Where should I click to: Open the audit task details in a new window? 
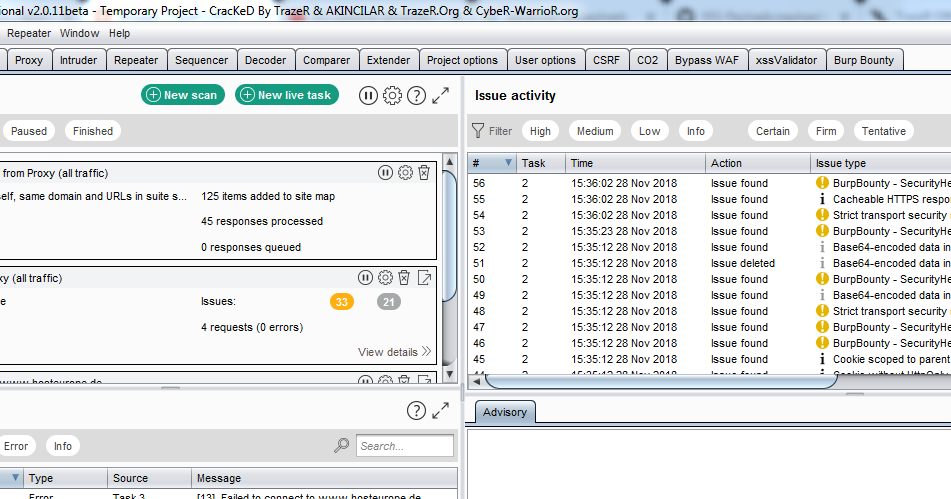pos(425,278)
